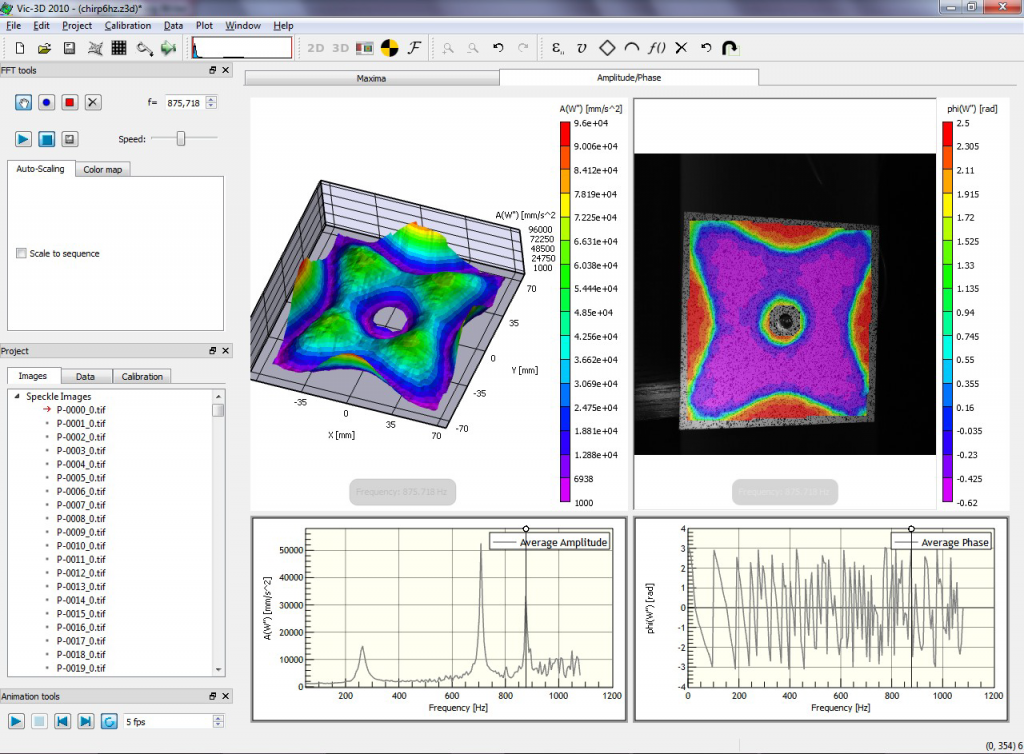Adjust the Speed slider handle
Image resolution: width=1024 pixels, height=754 pixels.
pyautogui.click(x=181, y=139)
